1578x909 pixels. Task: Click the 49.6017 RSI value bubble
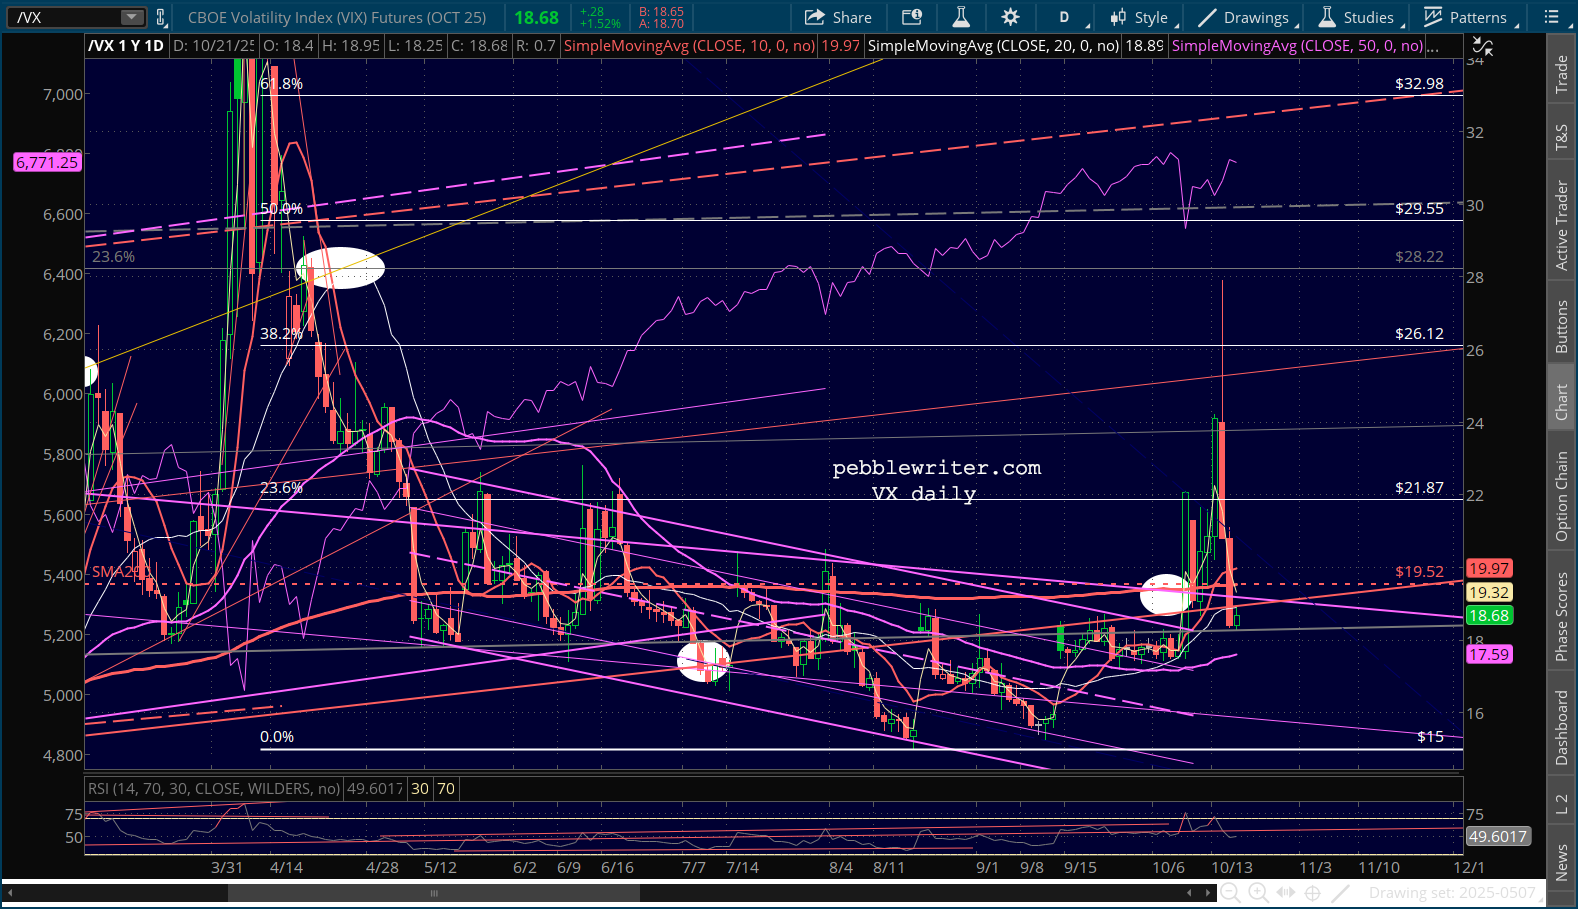1497,836
